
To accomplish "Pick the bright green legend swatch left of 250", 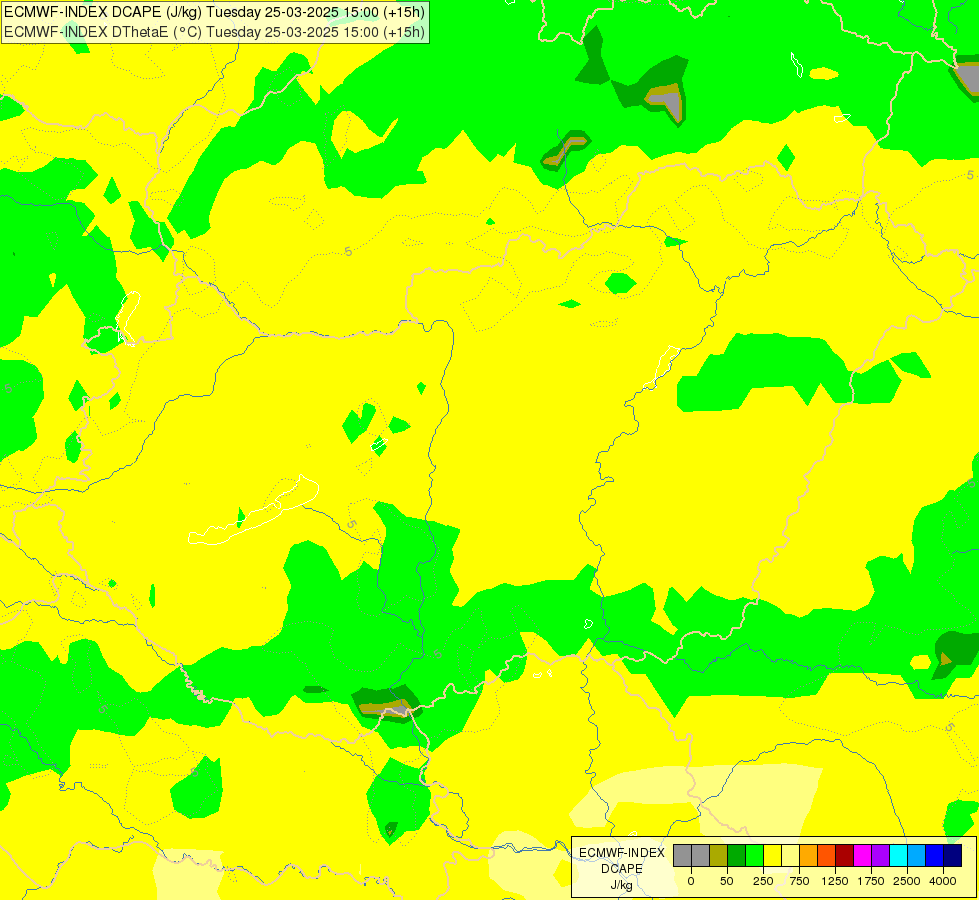I will tap(754, 855).
